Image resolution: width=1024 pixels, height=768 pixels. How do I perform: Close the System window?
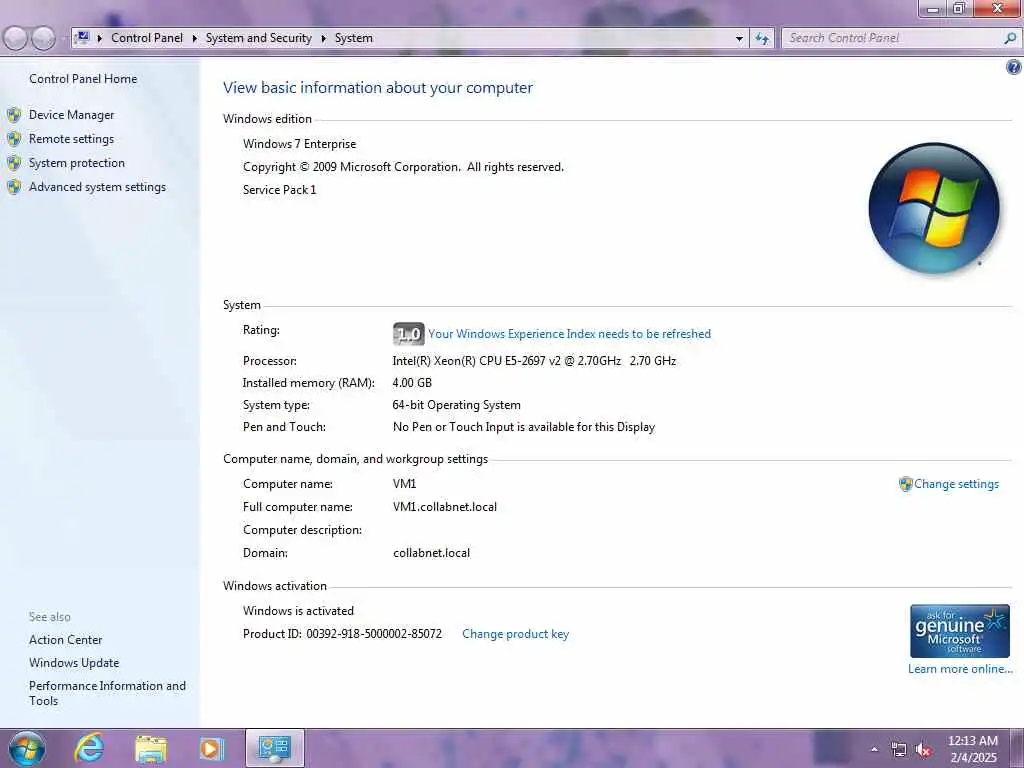pos(997,8)
